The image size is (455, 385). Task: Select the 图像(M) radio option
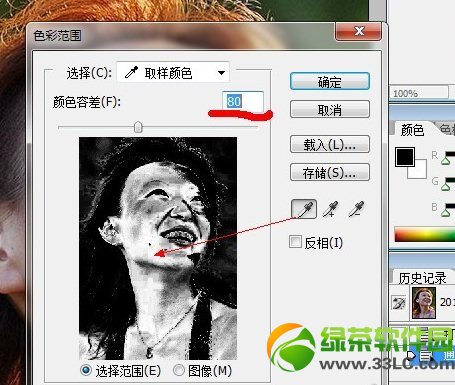pyautogui.click(x=179, y=370)
